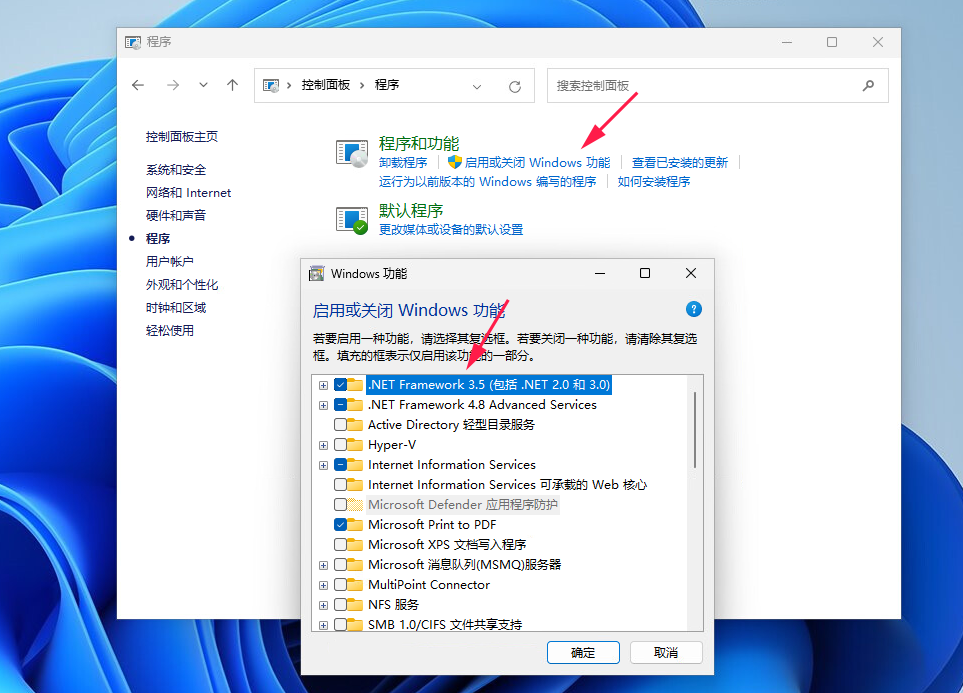The height and width of the screenshot is (693, 963).
Task: Open the 程序和功能 heading link
Action: (419, 144)
